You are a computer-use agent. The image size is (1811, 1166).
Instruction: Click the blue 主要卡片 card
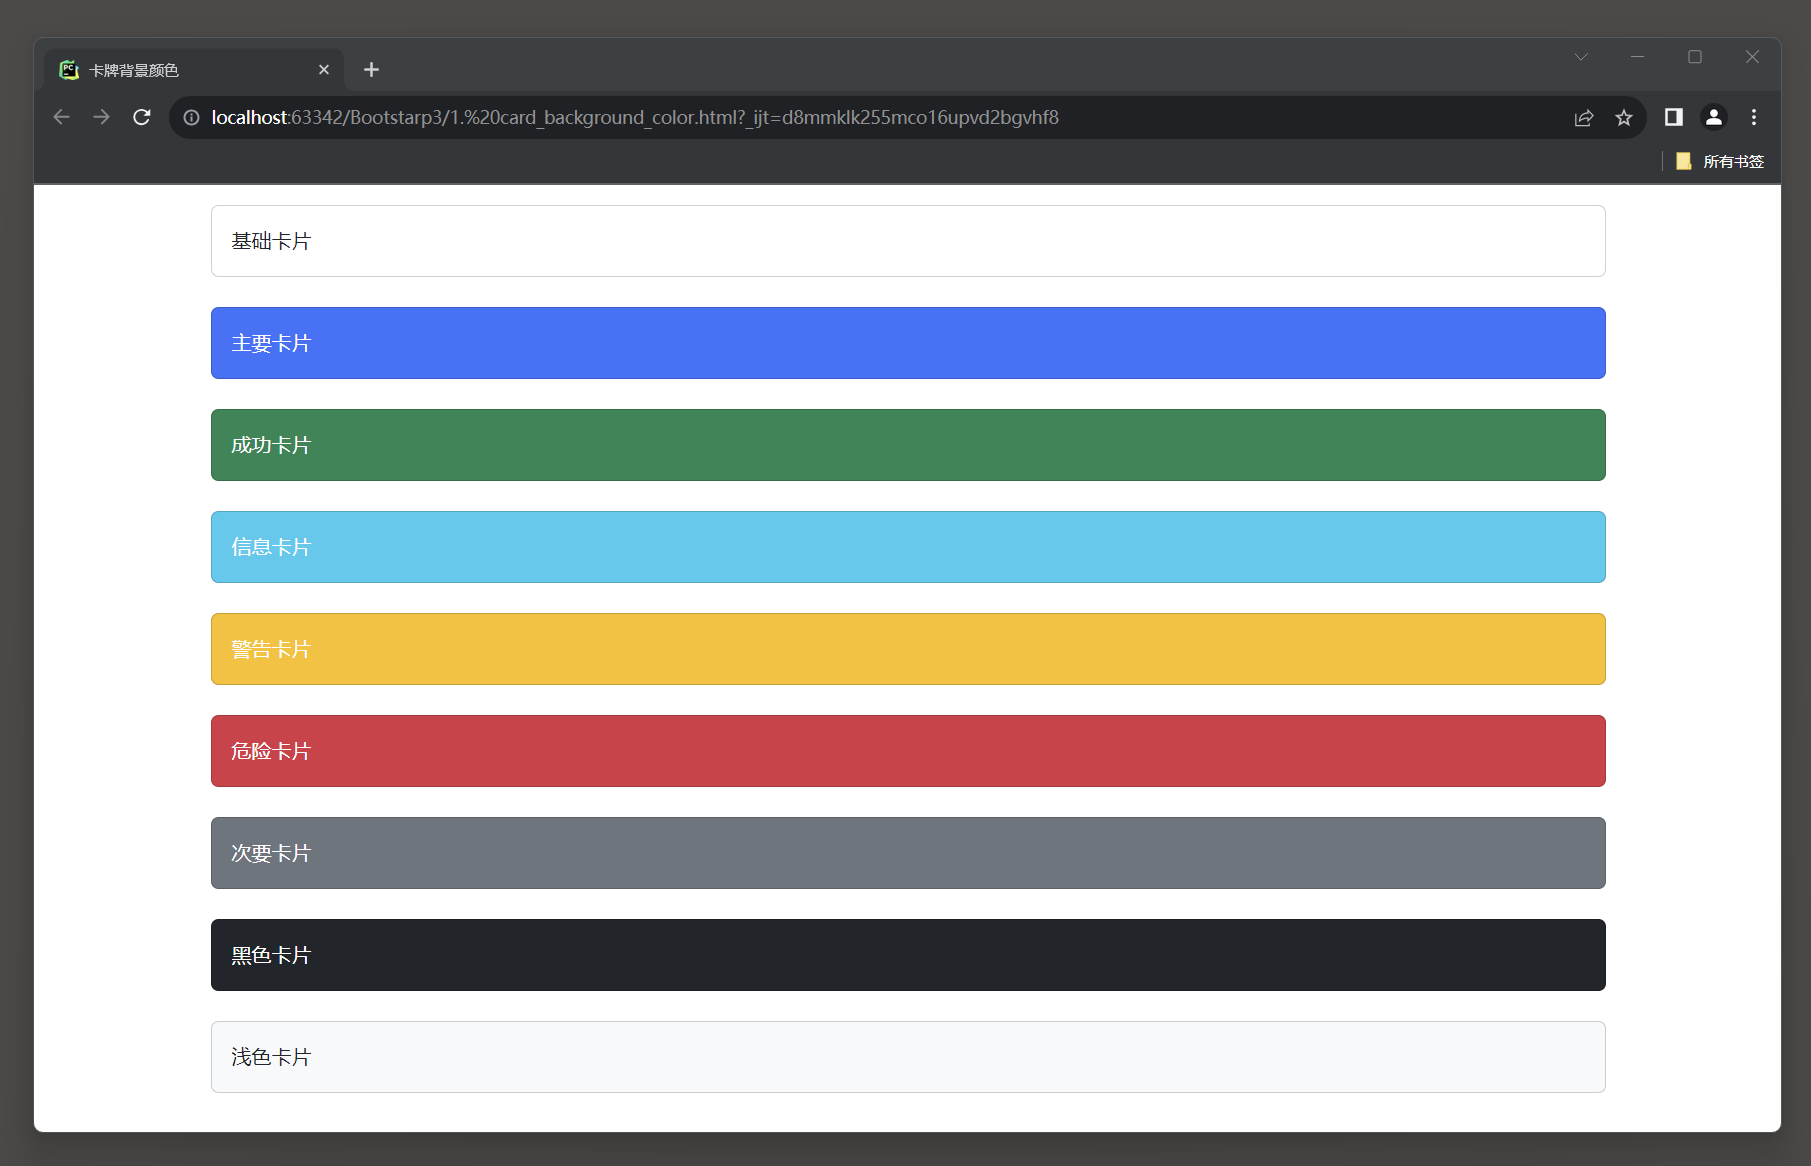coord(908,343)
